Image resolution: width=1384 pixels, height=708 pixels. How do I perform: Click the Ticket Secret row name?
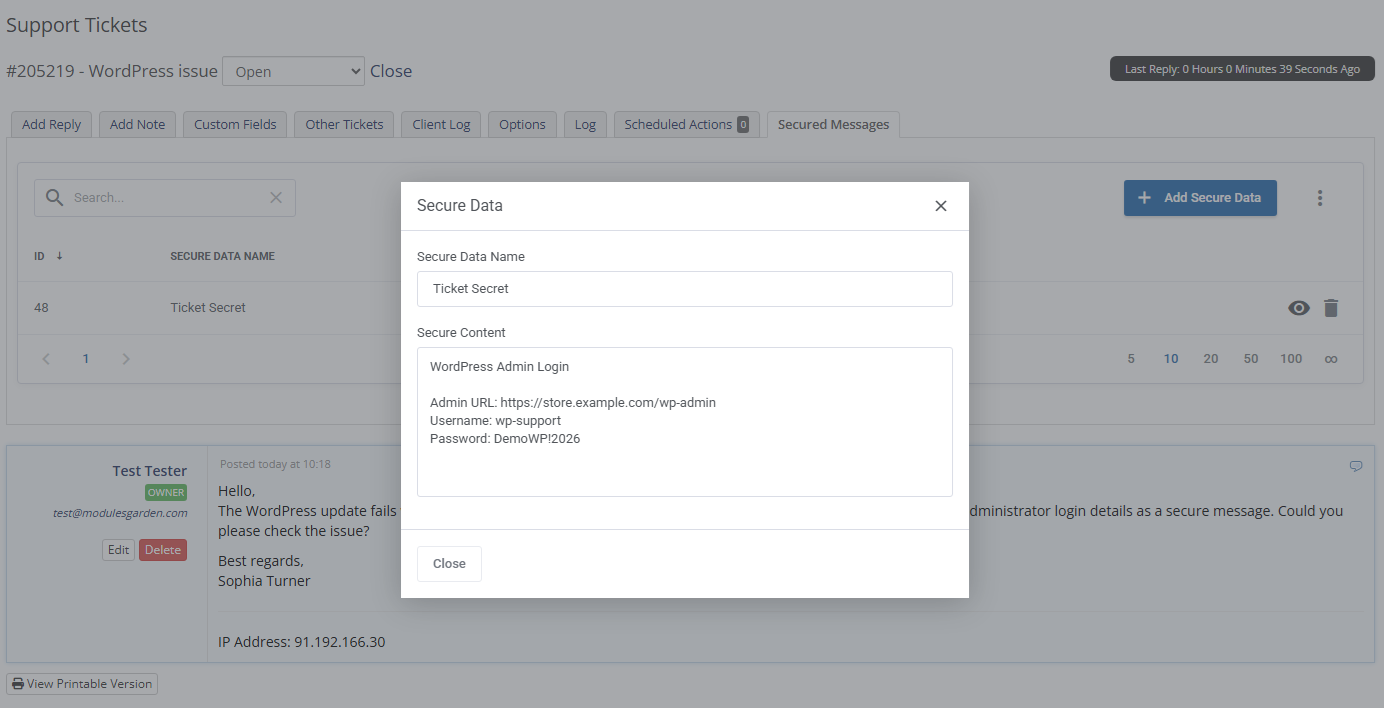tap(208, 308)
